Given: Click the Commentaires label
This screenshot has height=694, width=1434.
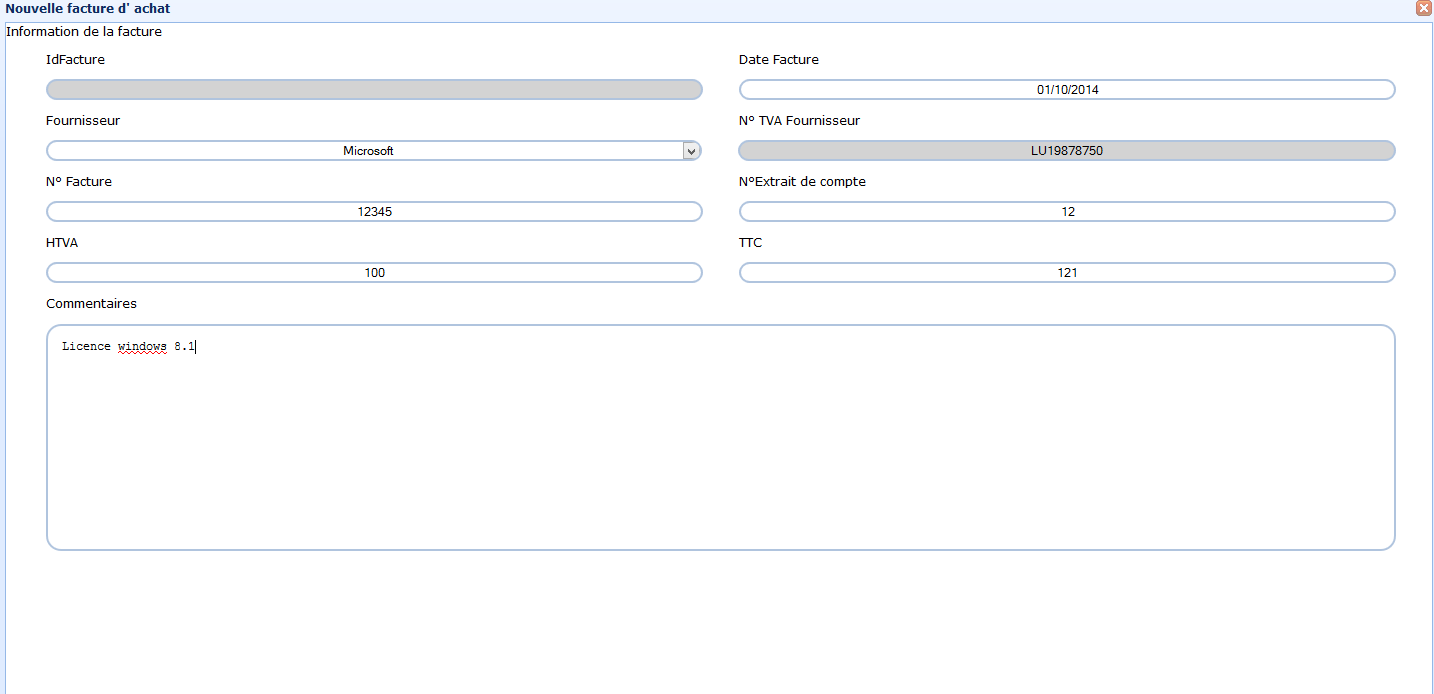Looking at the screenshot, I should point(91,303).
